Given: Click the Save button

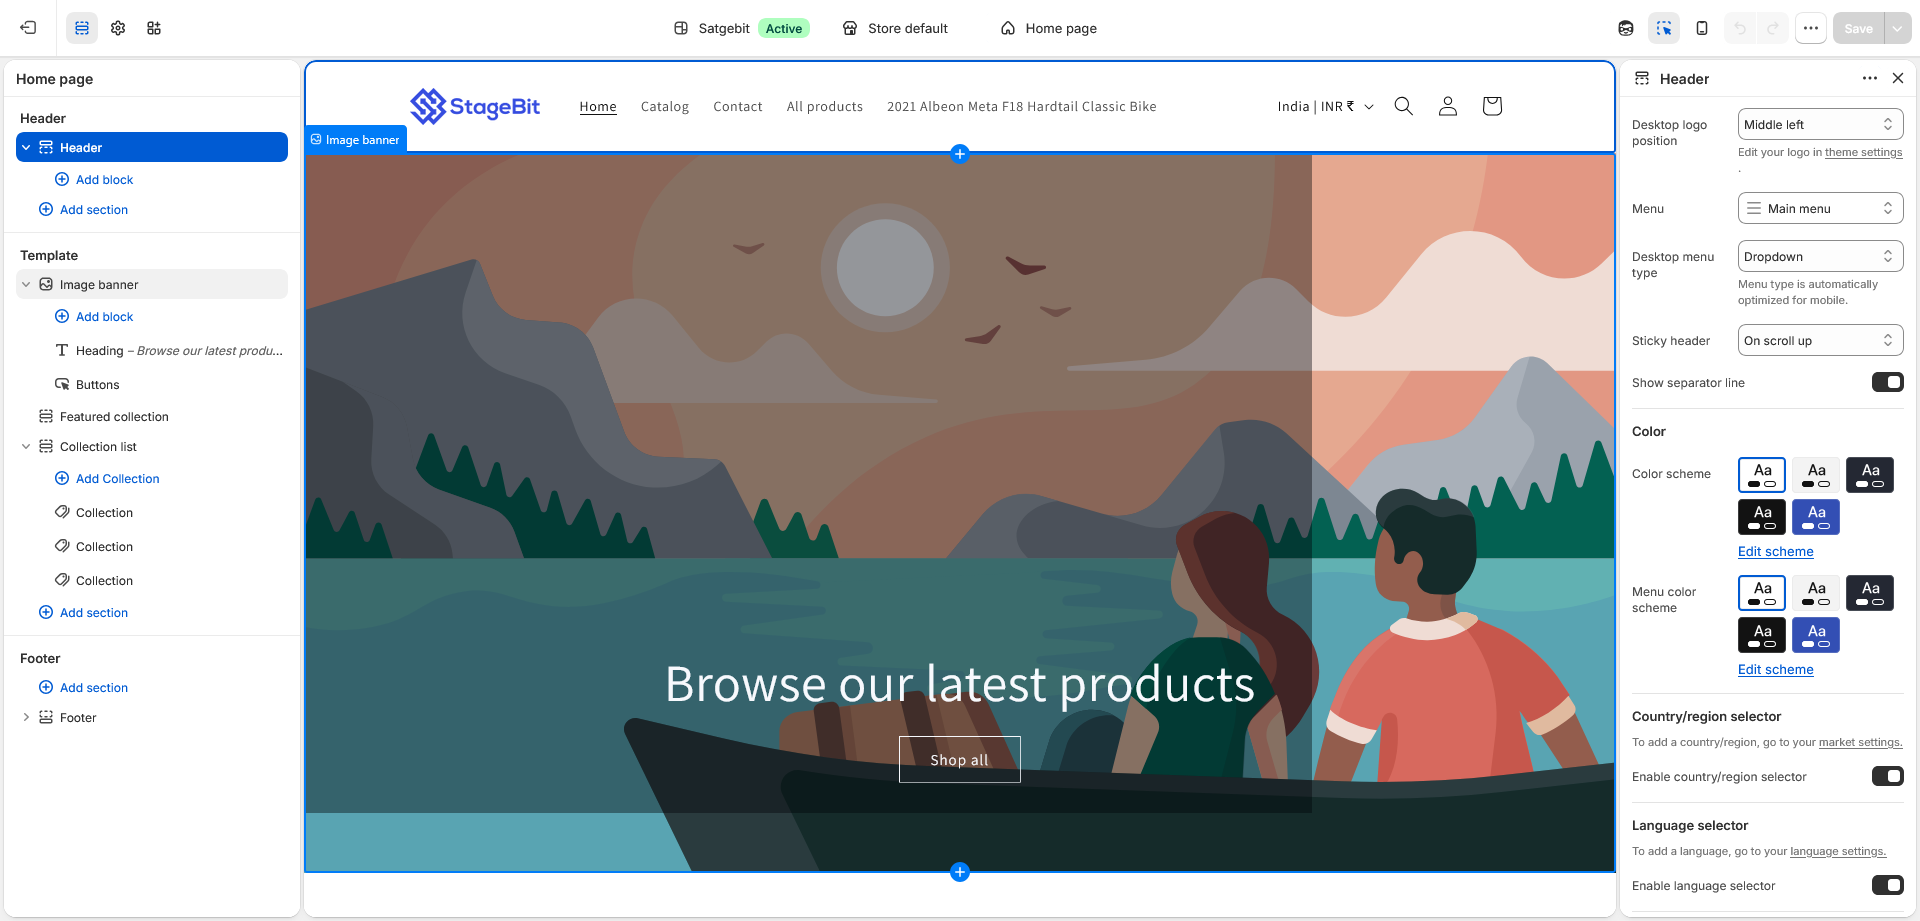Looking at the screenshot, I should (x=1858, y=28).
